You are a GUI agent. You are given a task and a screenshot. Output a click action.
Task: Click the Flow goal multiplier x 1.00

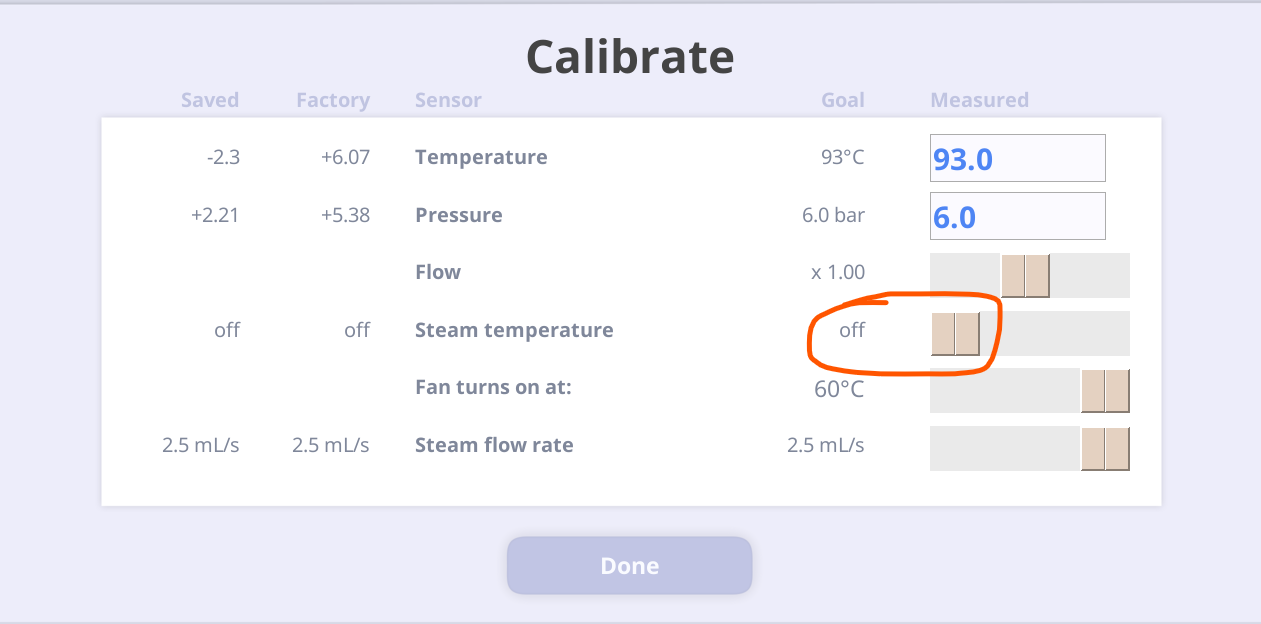point(838,272)
